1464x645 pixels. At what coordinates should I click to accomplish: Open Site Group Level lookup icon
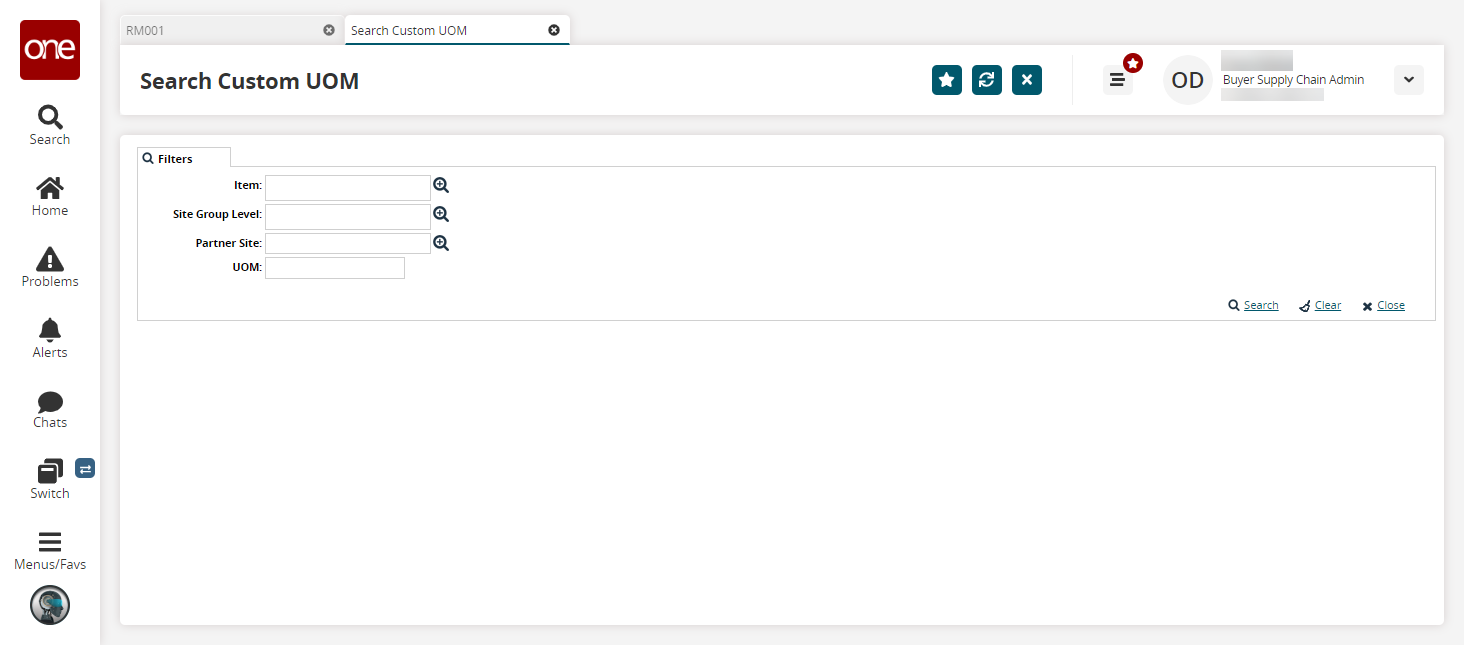[441, 214]
